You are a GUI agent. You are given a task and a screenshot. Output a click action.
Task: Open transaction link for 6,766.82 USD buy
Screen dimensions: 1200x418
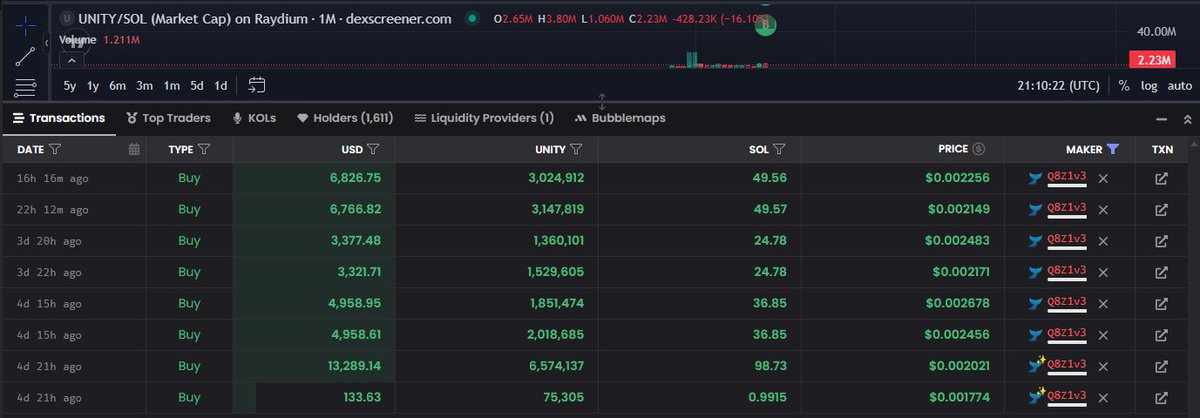[1161, 210]
